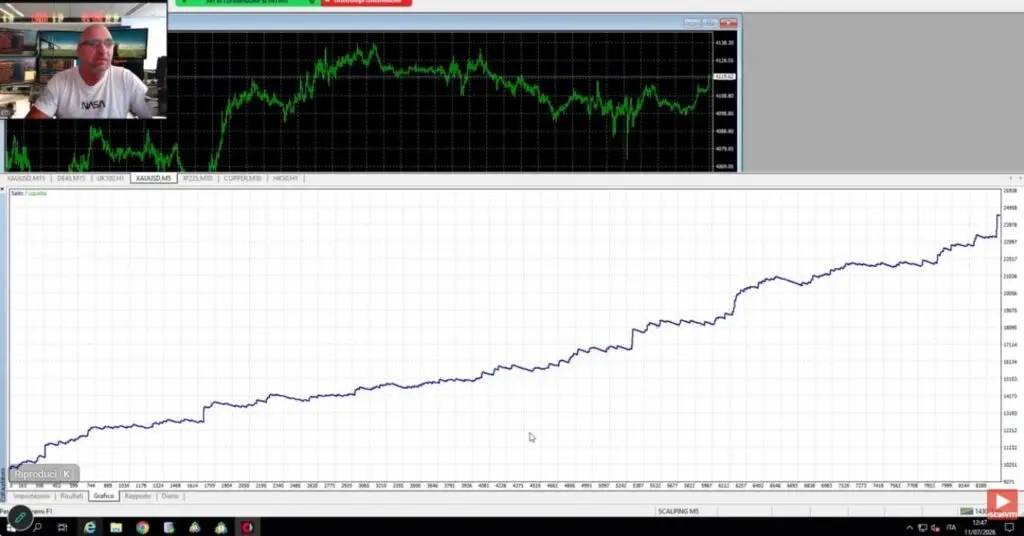
Task: Open the second MetaTrader icon on the taskbar
Action: click(221, 527)
